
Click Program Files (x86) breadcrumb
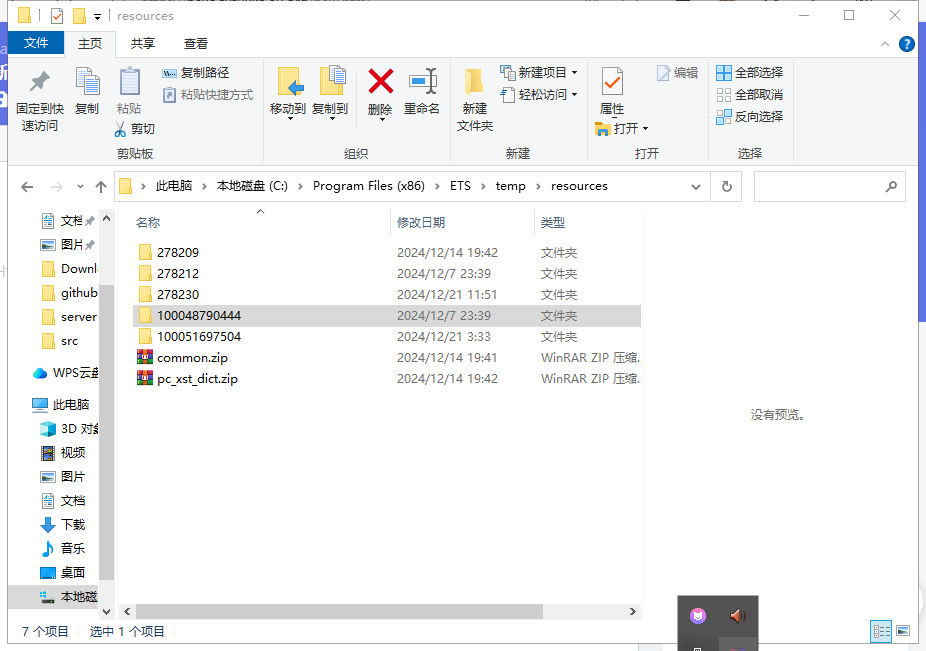[x=369, y=186]
